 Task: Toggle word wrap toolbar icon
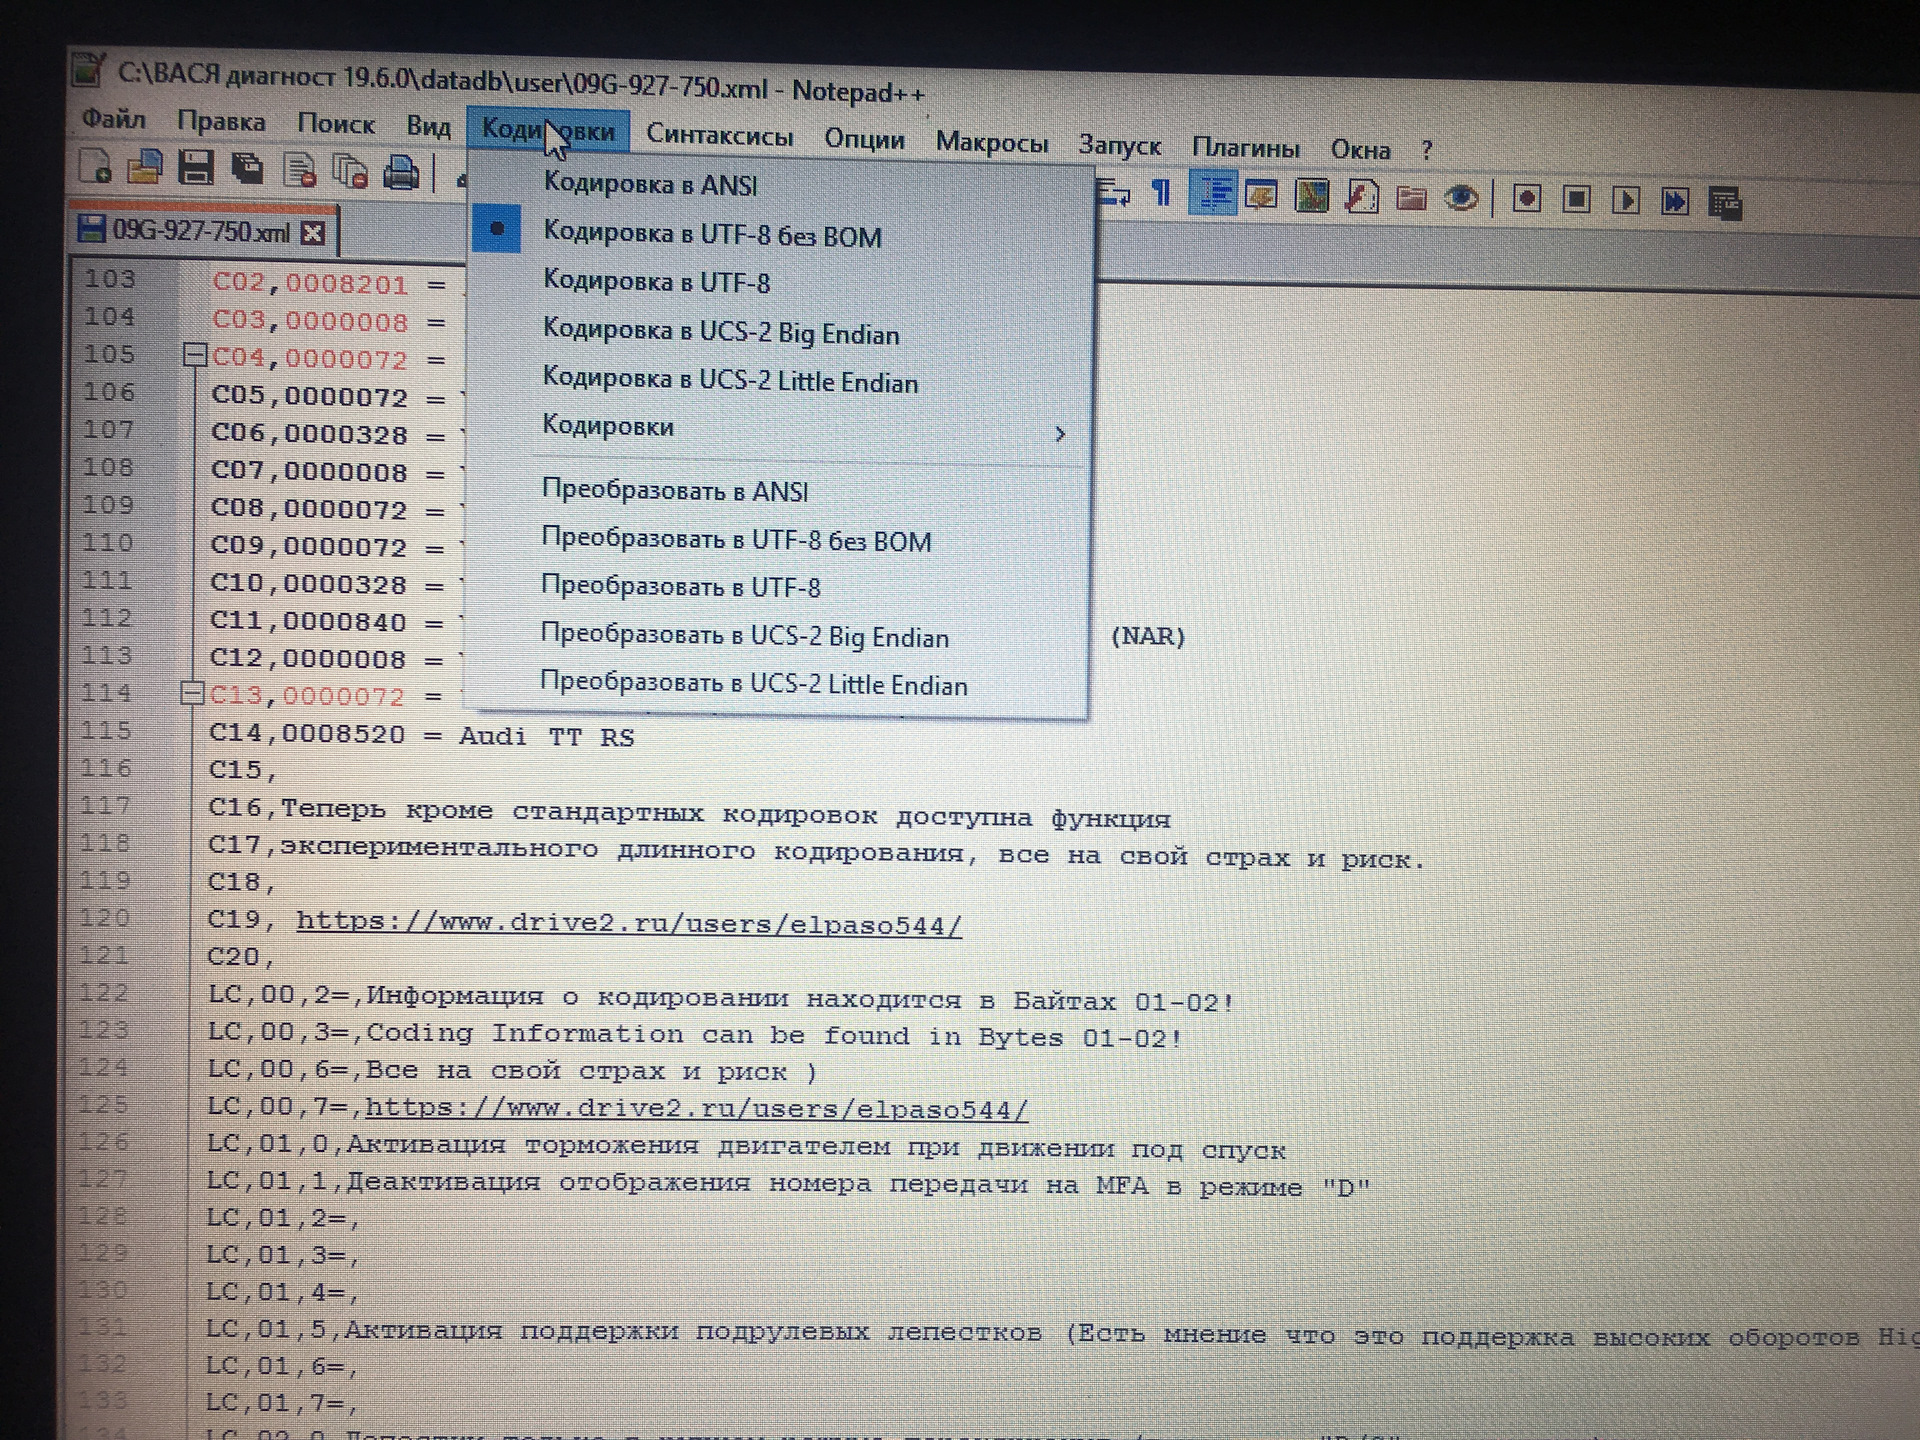click(x=1114, y=191)
